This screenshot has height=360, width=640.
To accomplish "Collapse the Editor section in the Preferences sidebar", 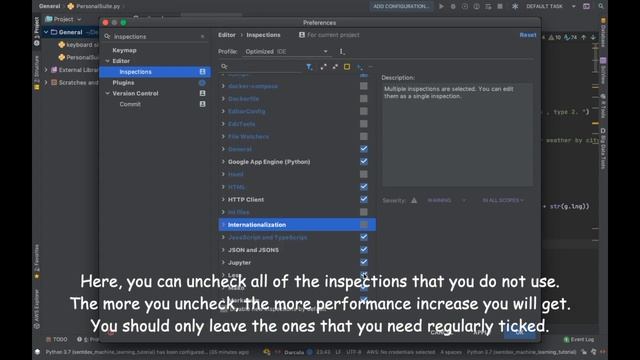I will click(107, 61).
